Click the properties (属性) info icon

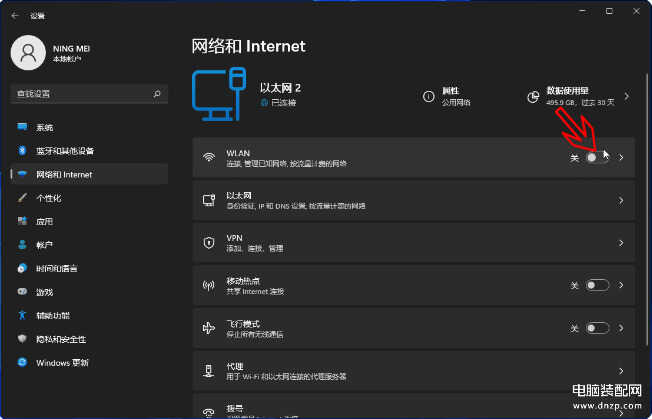[429, 96]
